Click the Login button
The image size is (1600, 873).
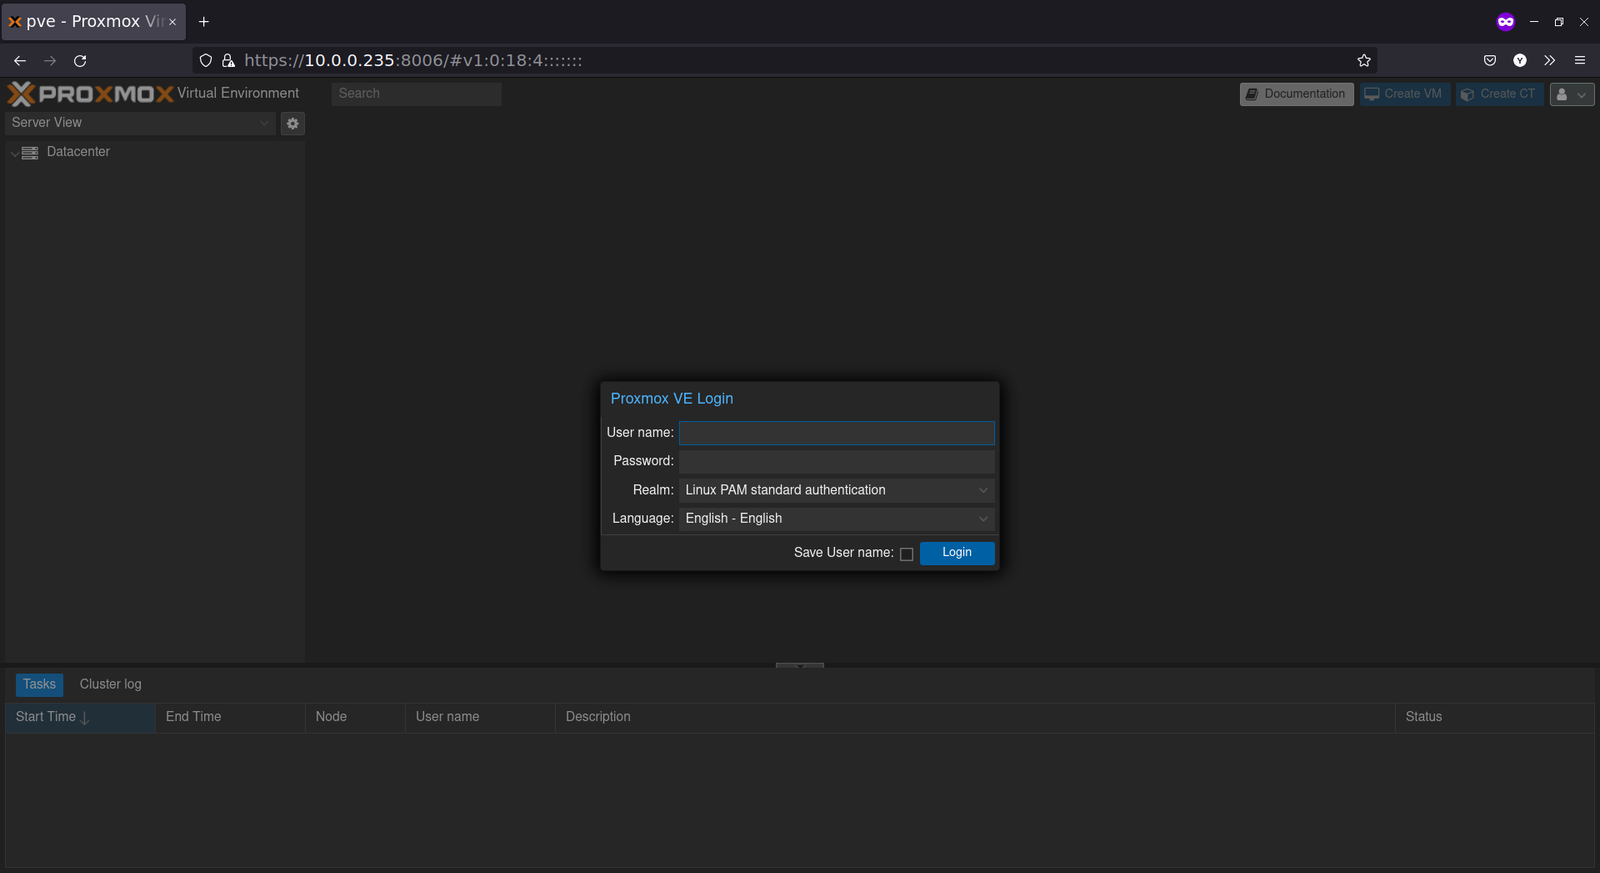(957, 553)
